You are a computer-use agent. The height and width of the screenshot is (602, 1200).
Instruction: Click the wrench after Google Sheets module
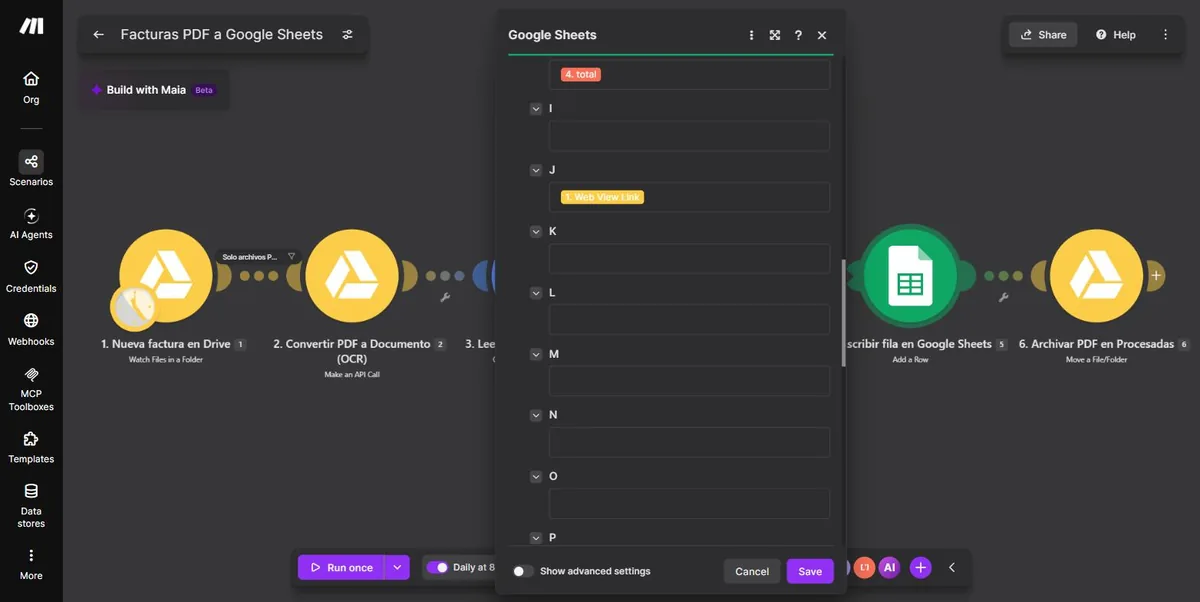point(1004,297)
